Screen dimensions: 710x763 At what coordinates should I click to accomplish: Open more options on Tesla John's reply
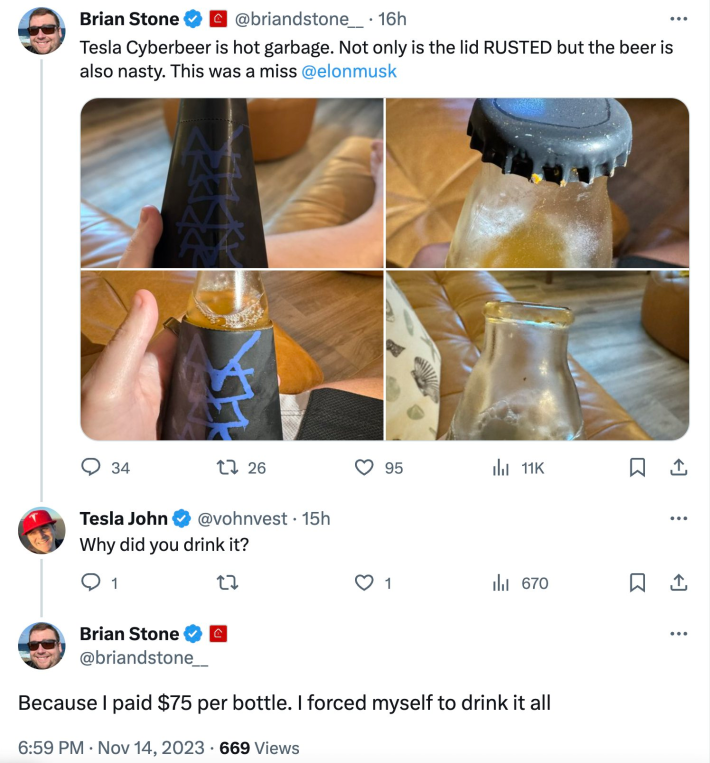678,518
